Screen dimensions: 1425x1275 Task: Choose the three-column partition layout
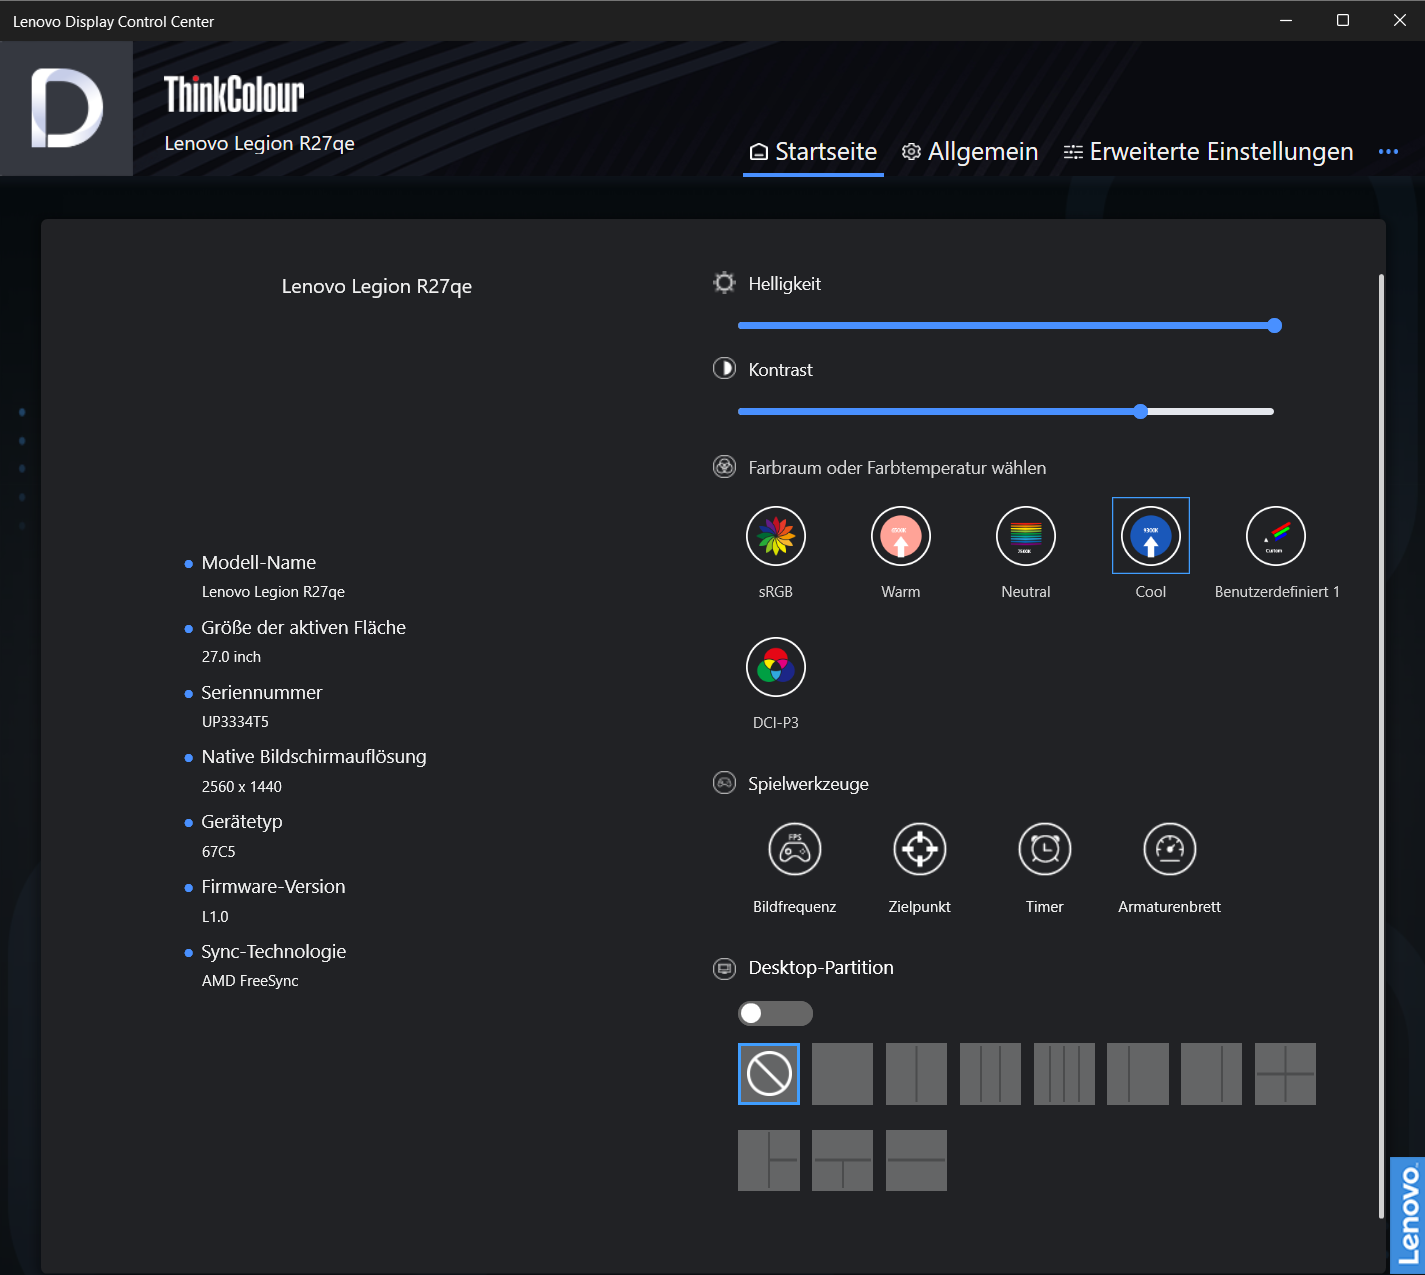click(990, 1074)
